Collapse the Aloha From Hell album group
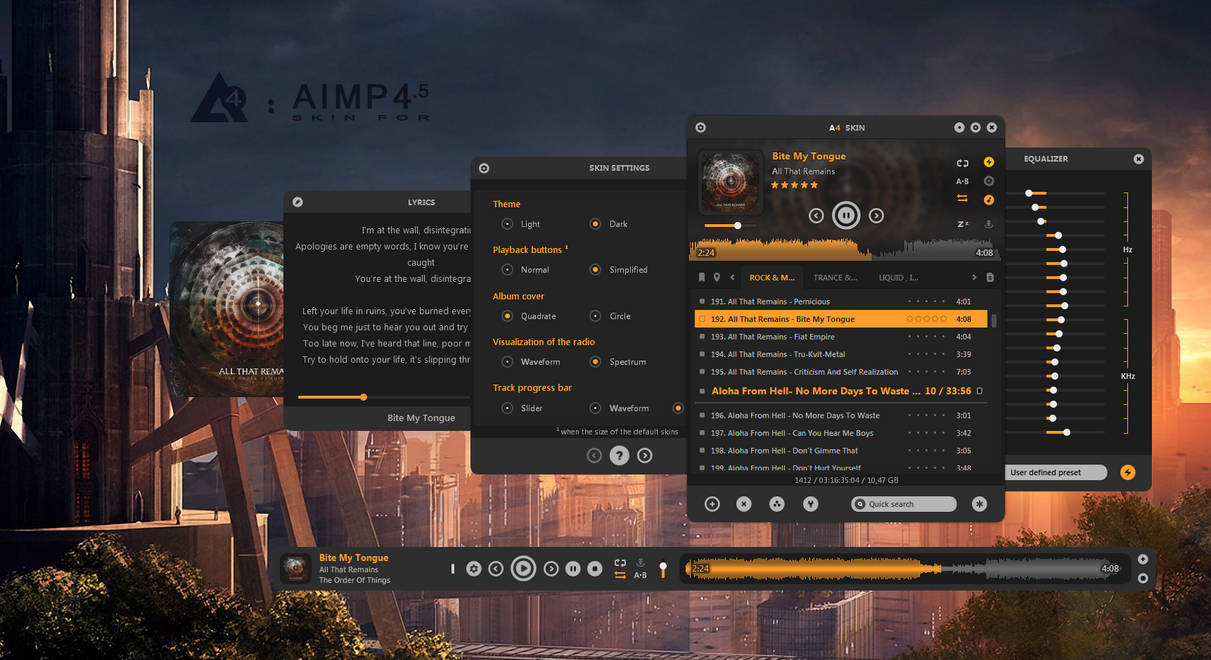 tap(980, 391)
